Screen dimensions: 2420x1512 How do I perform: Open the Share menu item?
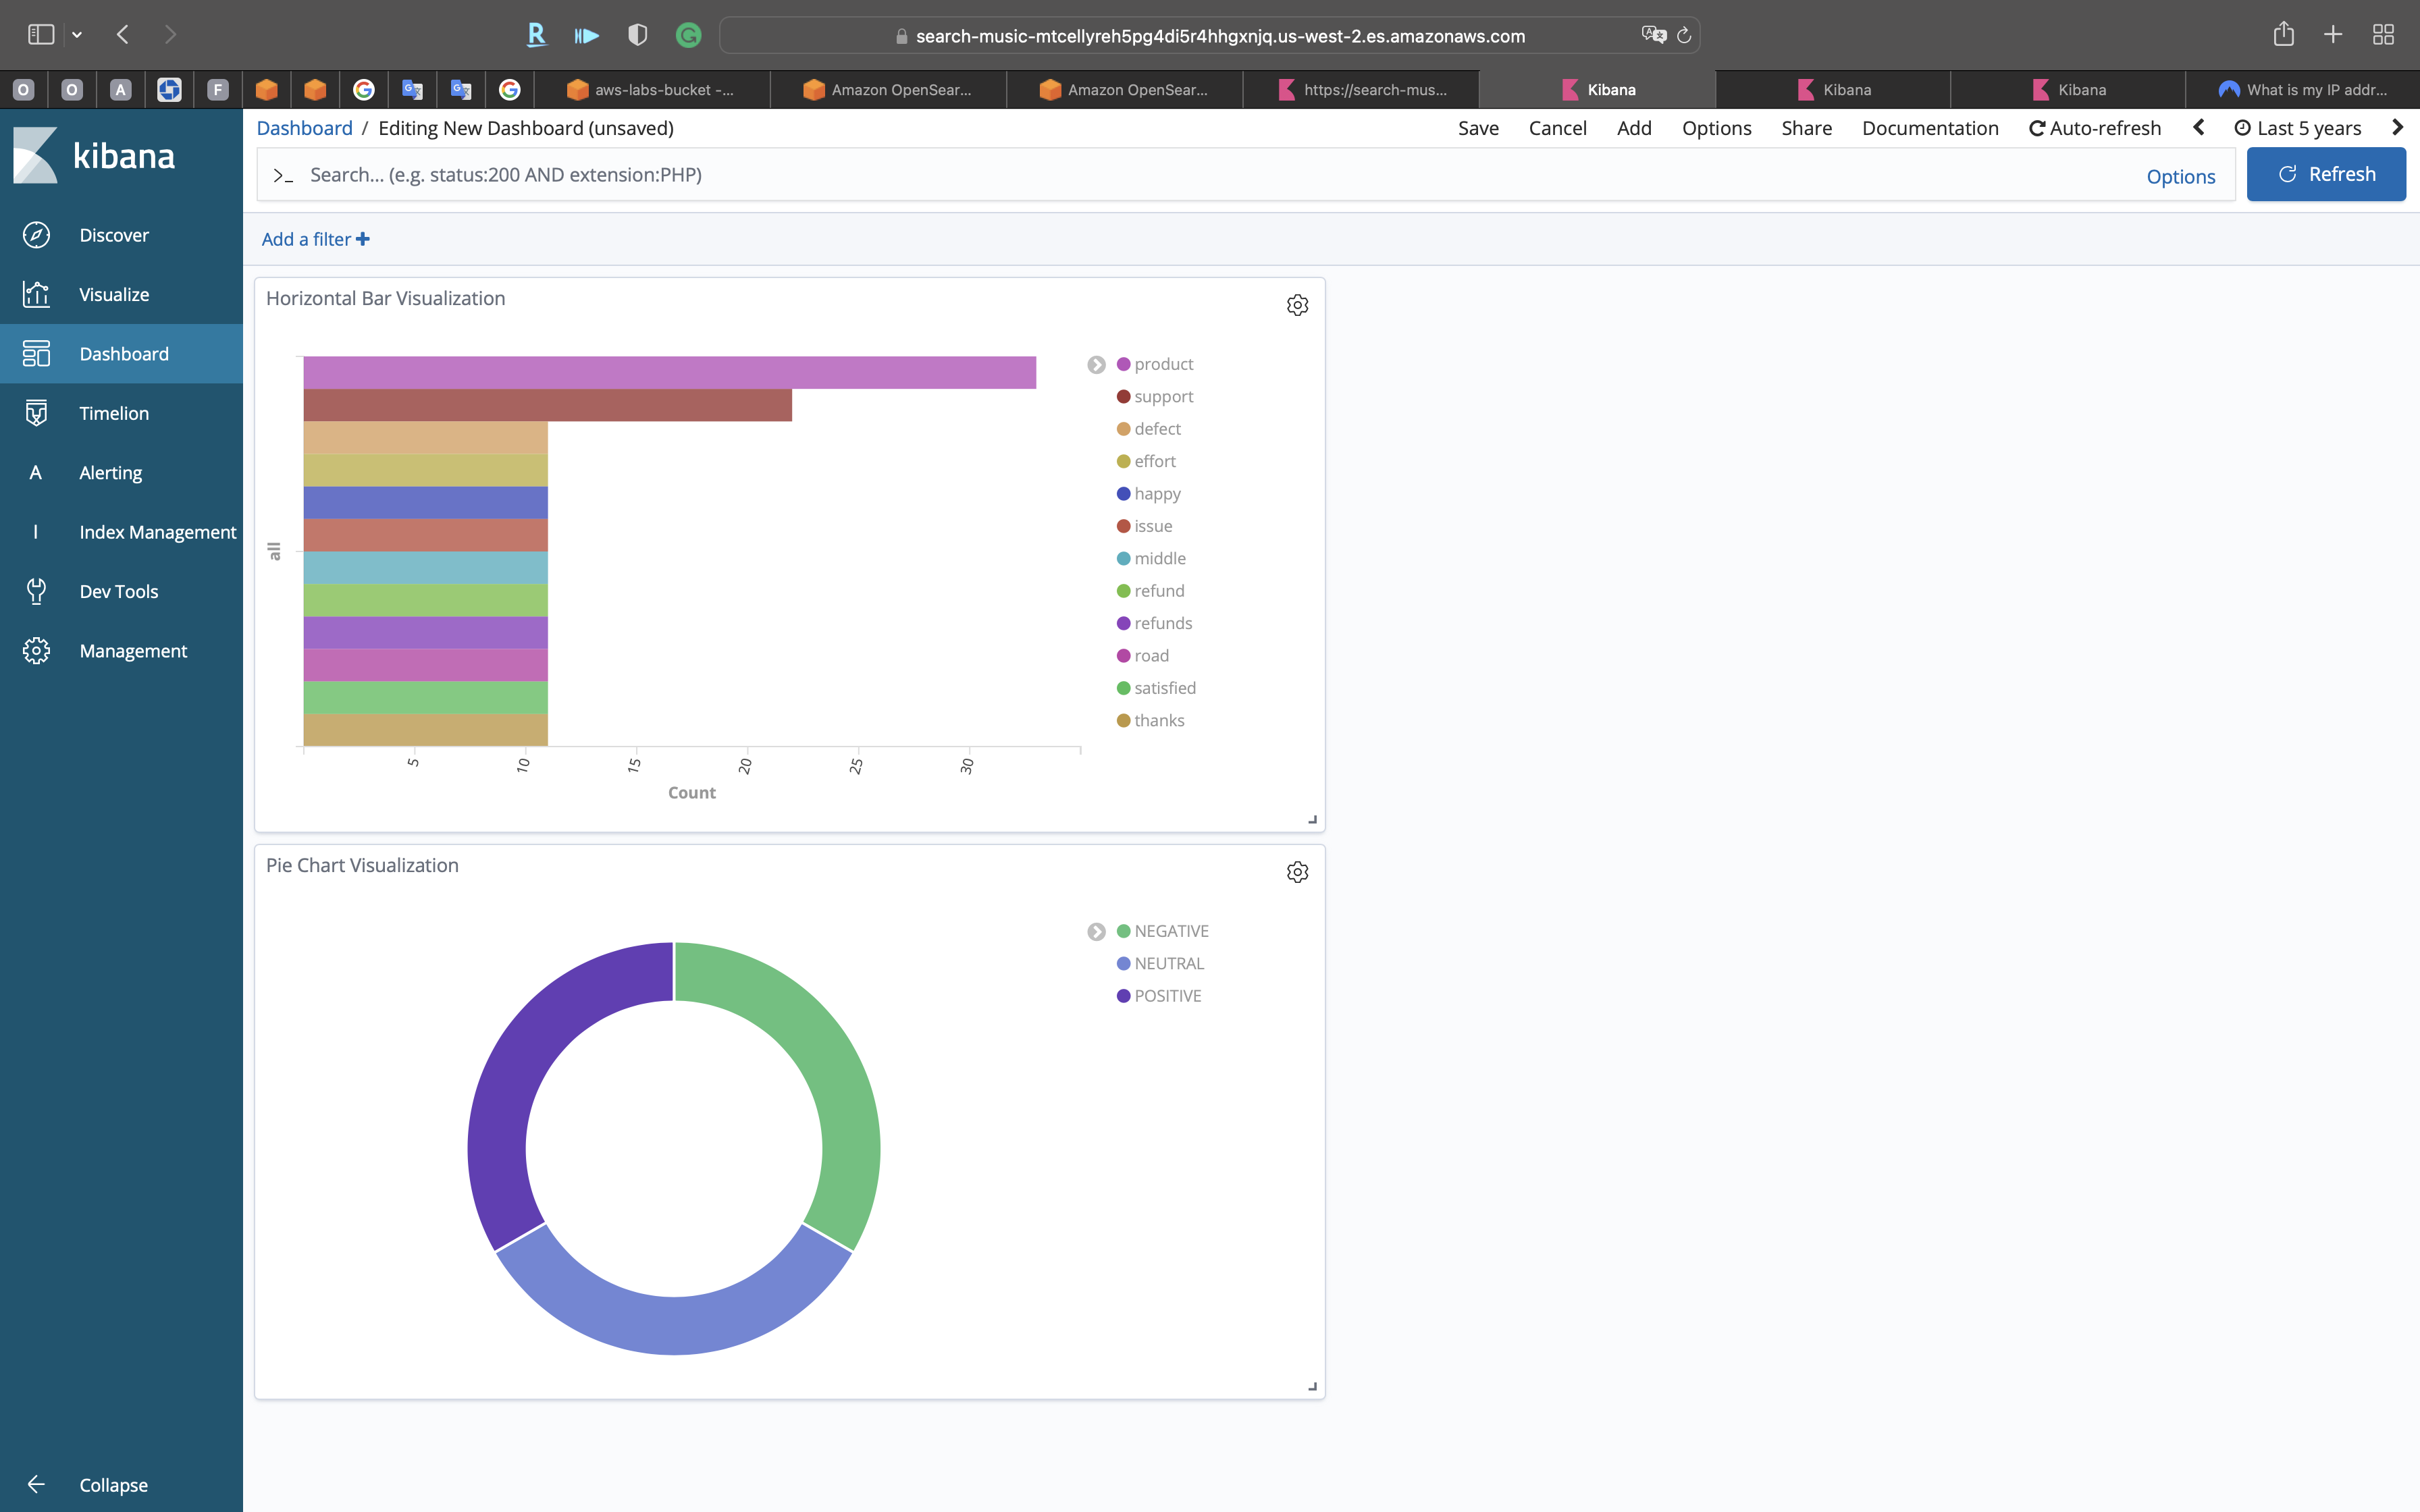(x=1806, y=128)
